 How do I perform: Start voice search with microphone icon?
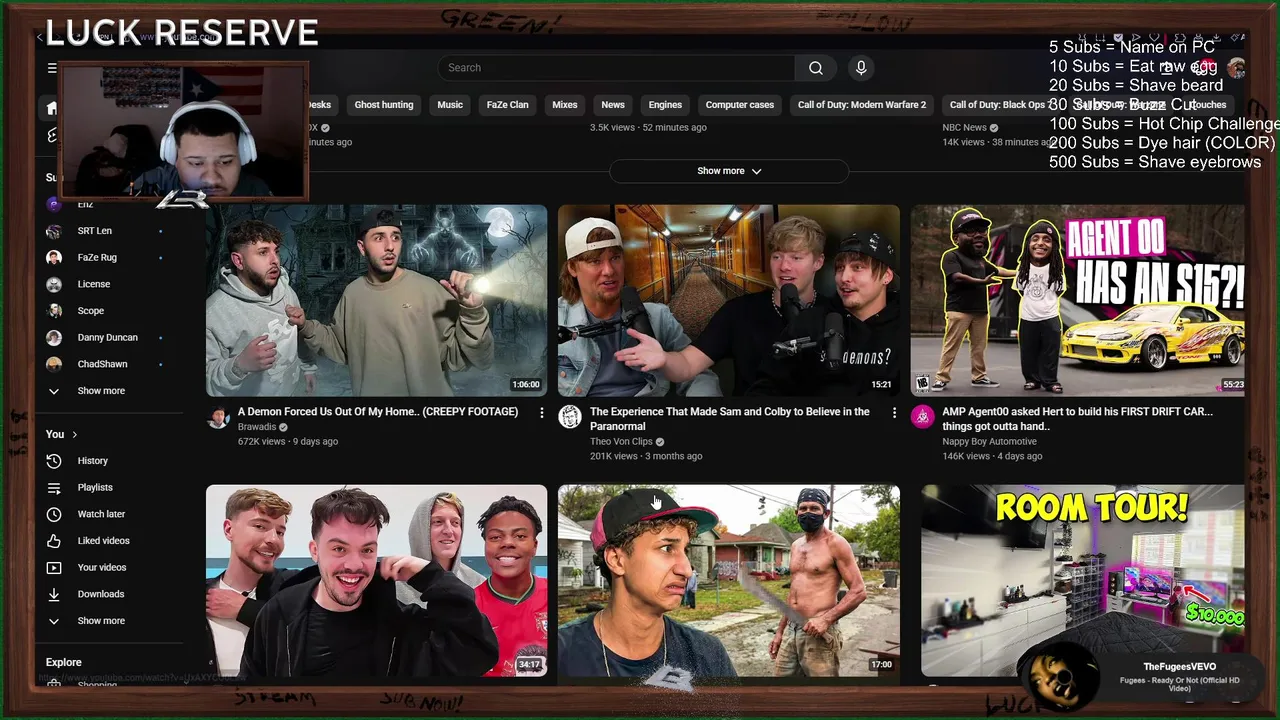861,68
